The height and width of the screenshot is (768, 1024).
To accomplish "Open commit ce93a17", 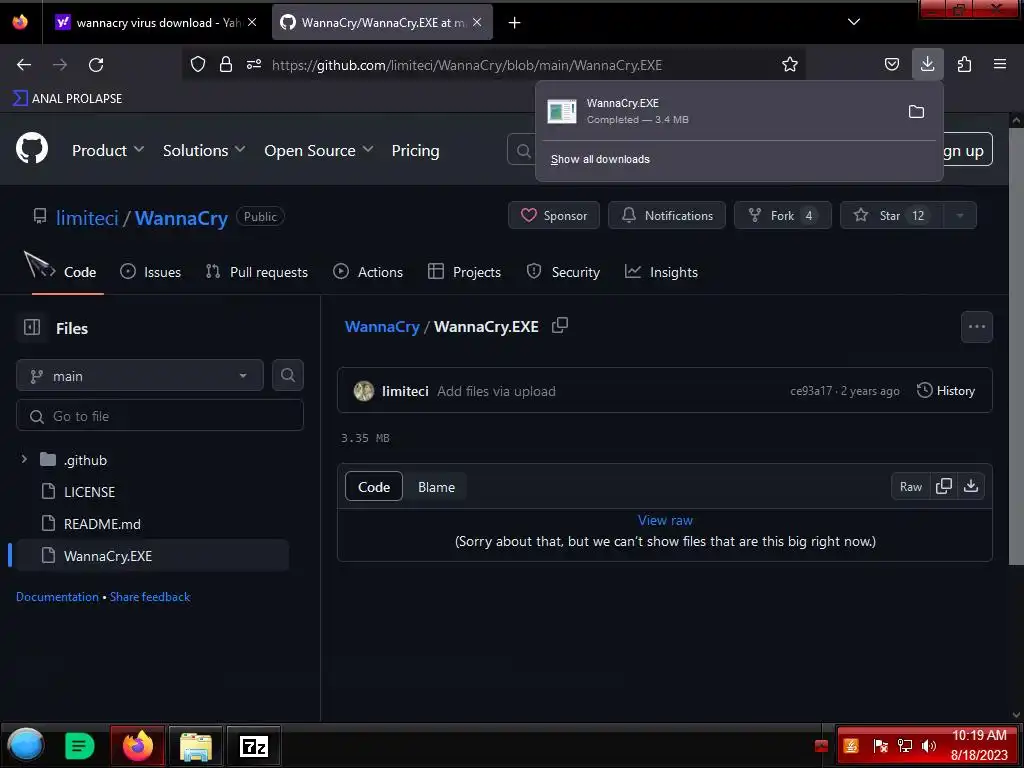I will click(x=810, y=391).
